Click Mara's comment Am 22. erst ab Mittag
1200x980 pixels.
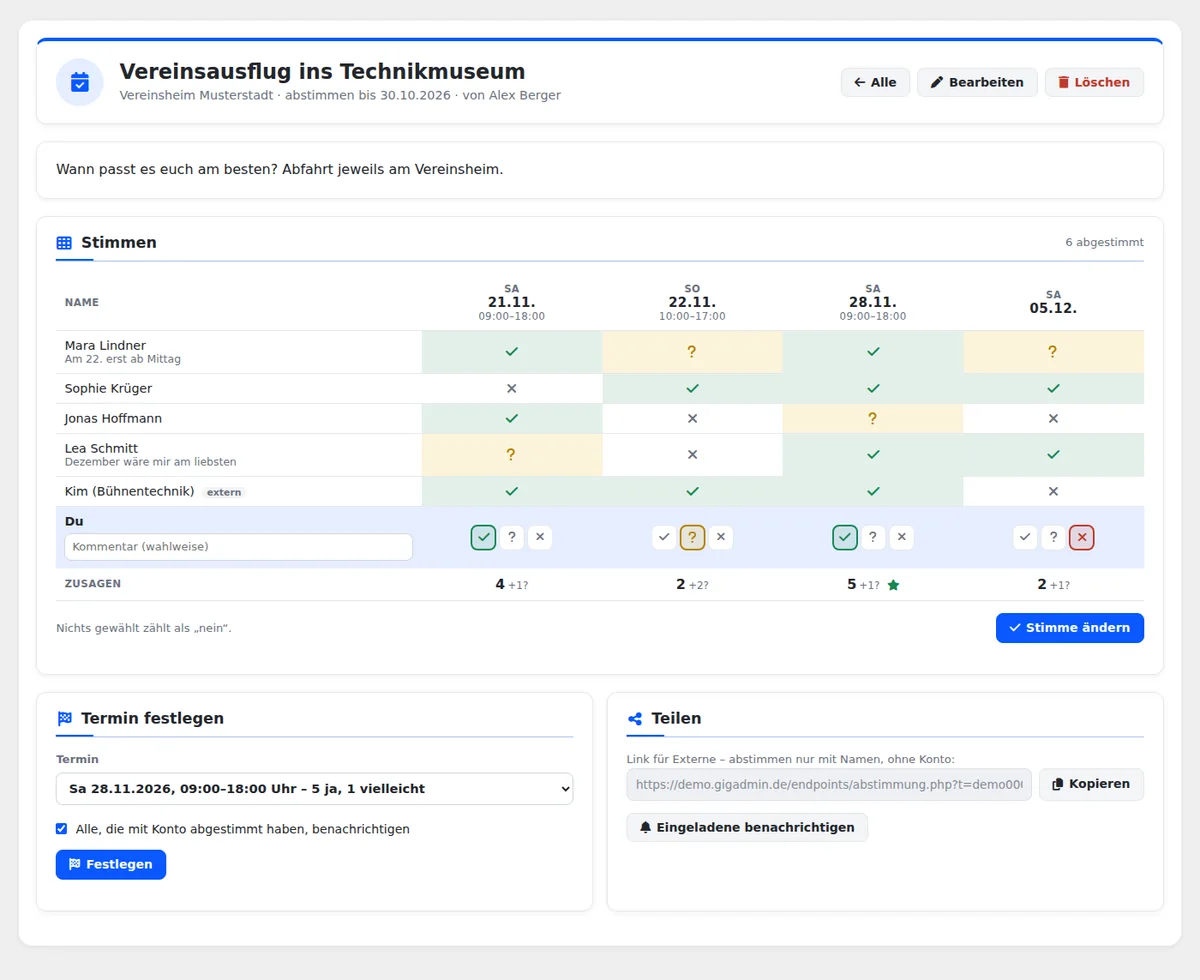coord(123,359)
